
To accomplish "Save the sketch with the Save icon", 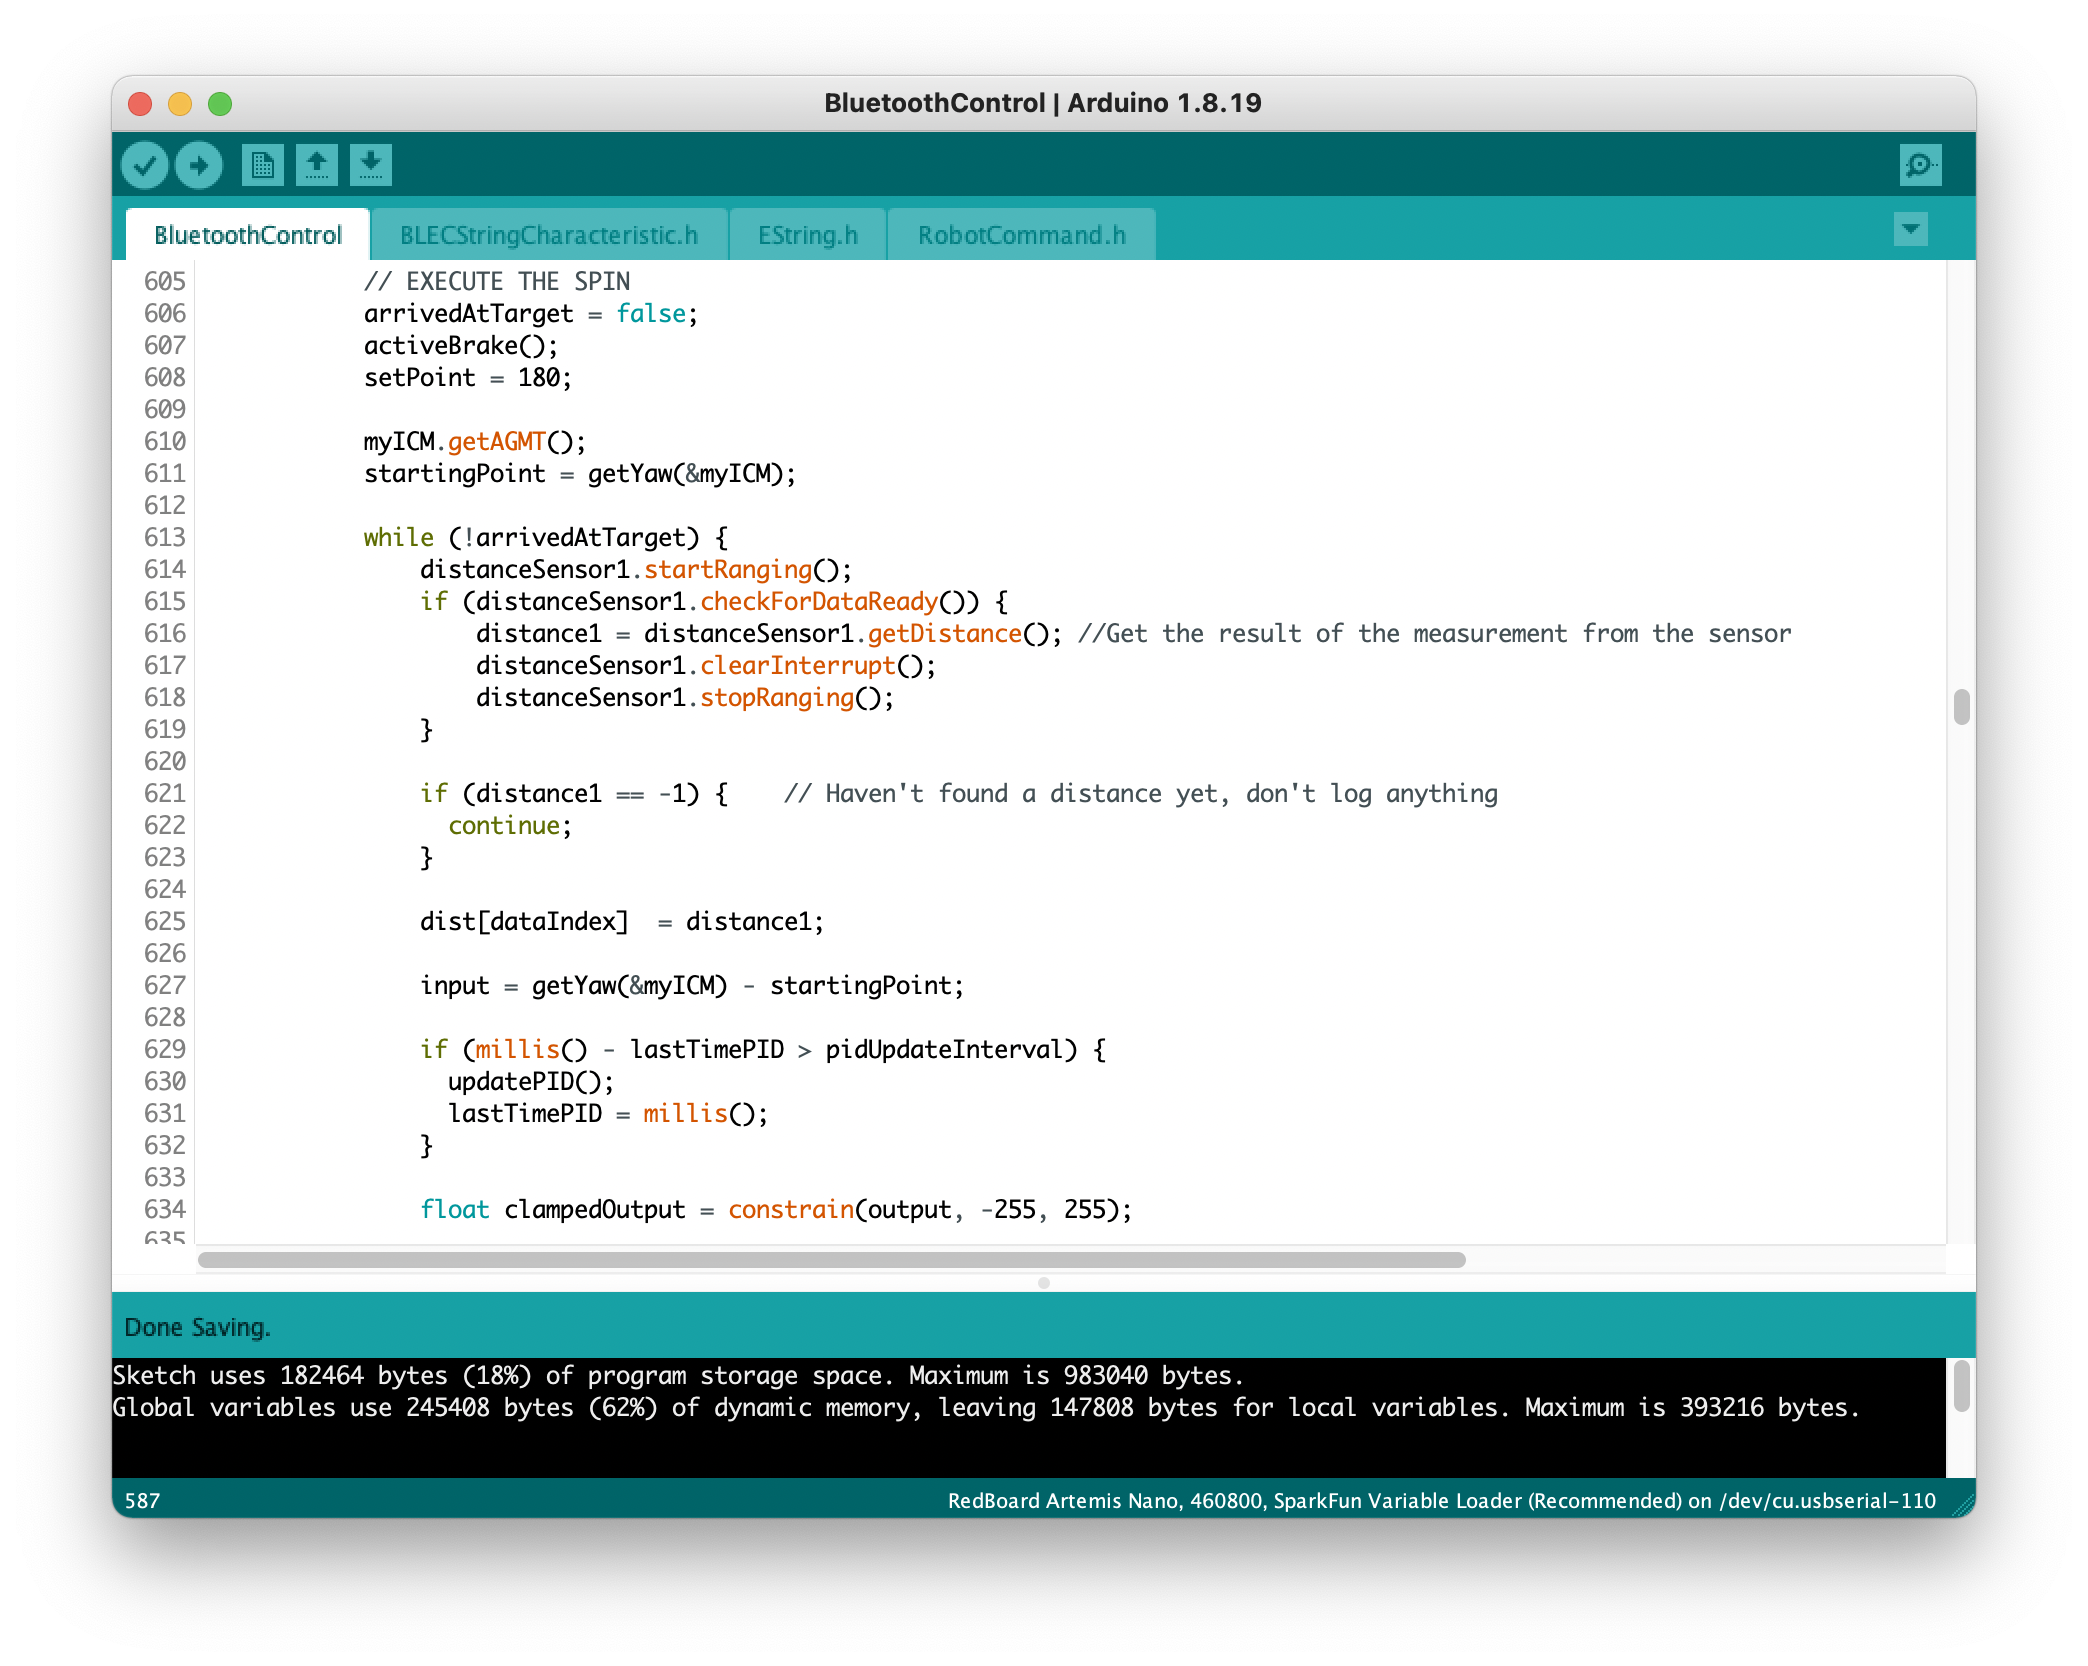I will coord(370,165).
